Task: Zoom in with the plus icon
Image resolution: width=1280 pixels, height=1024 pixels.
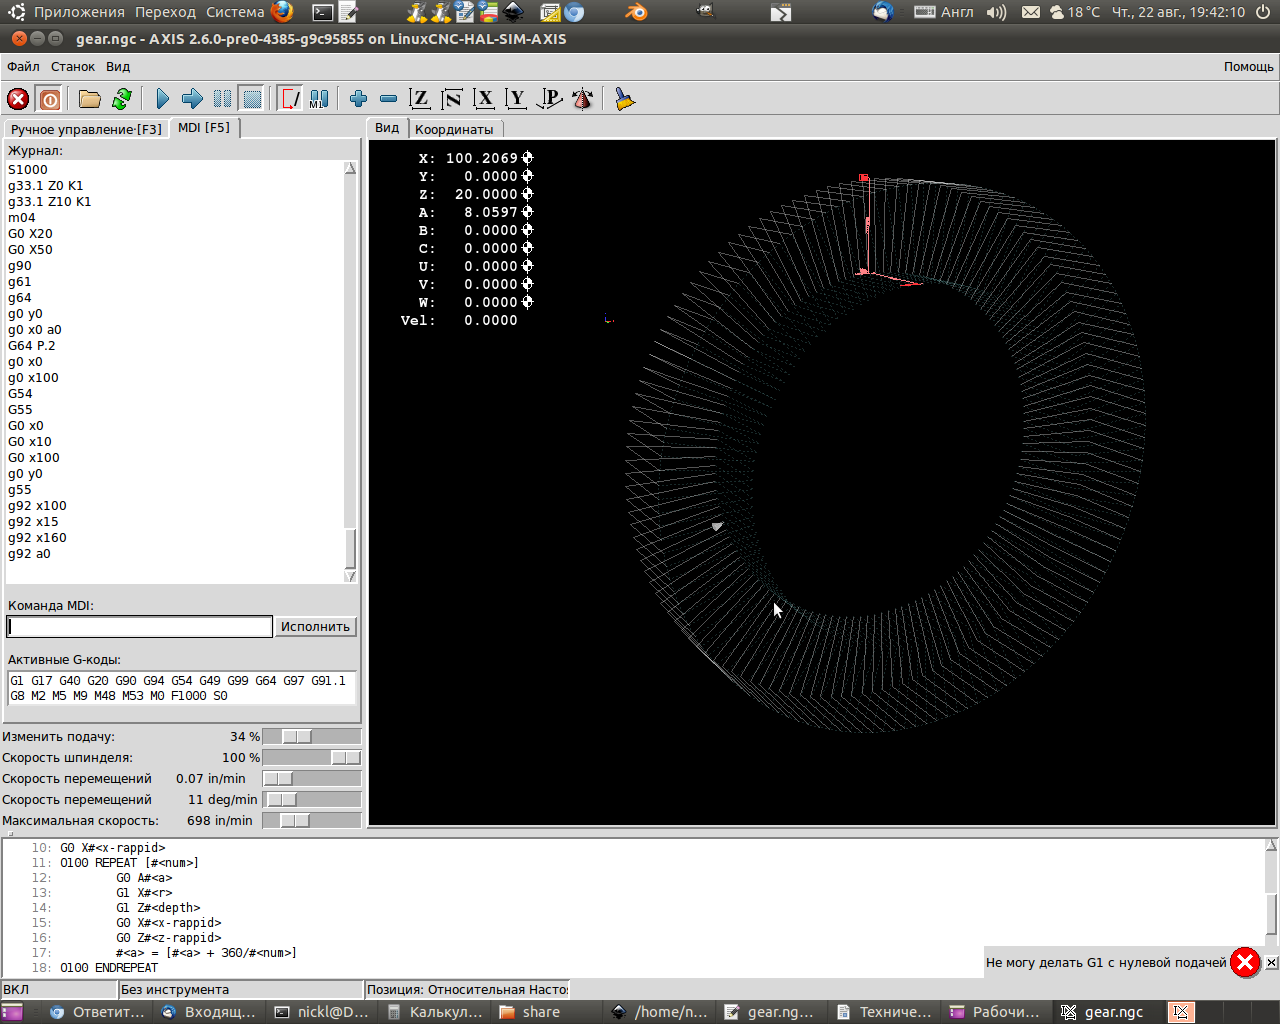Action: (x=358, y=99)
